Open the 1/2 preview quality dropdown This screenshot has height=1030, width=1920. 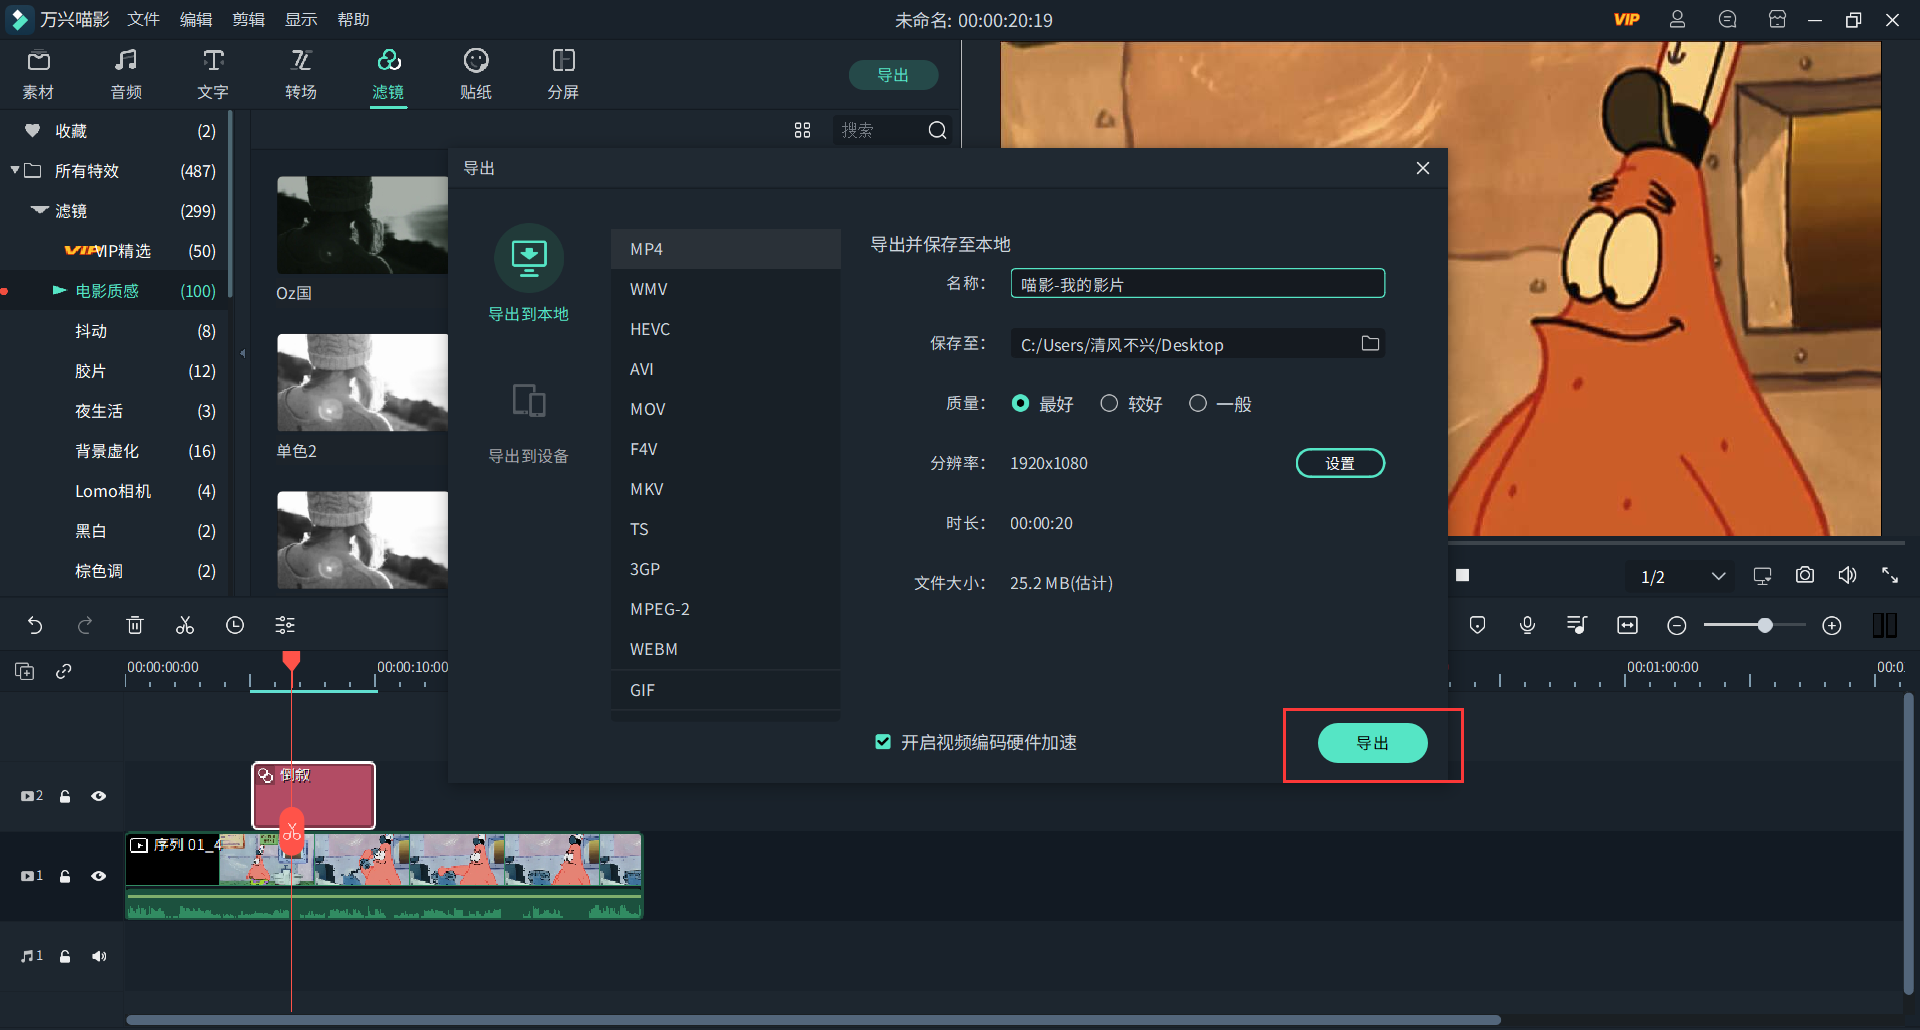(1719, 575)
